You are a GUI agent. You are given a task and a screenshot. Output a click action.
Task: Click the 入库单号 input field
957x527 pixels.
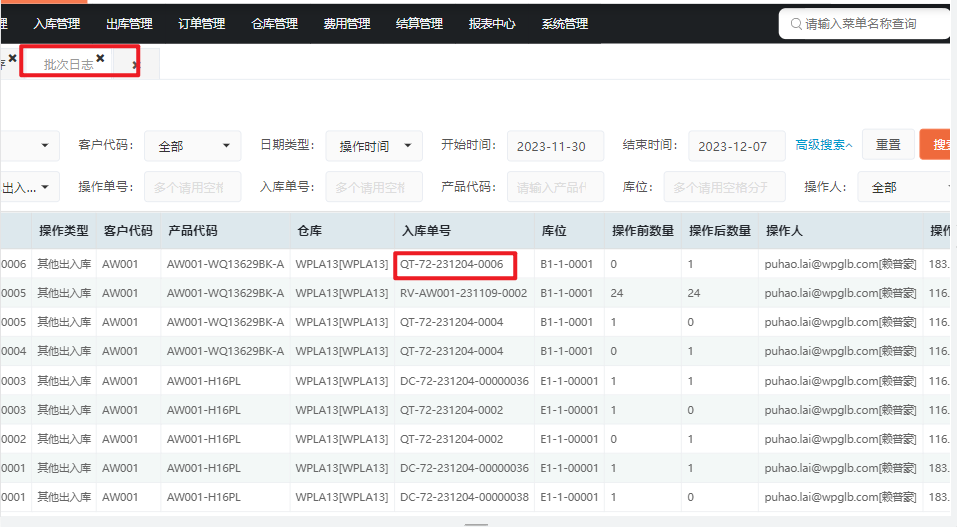[374, 187]
